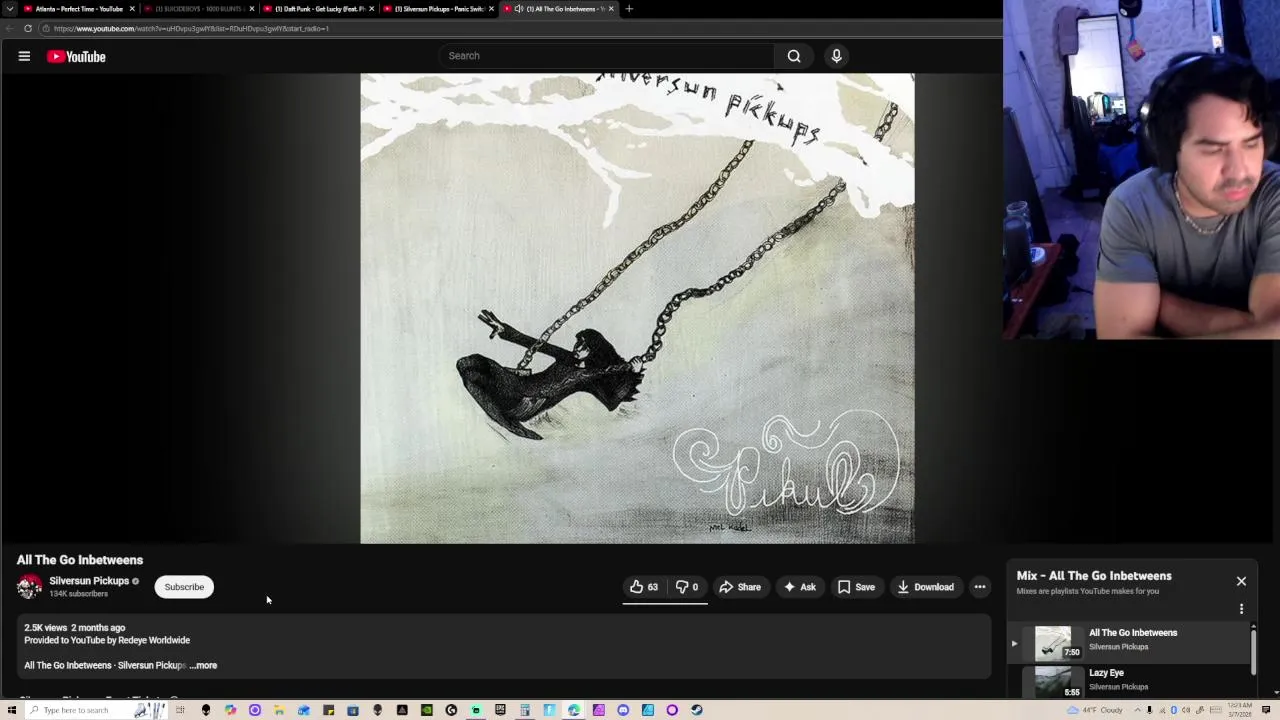Open Calculator from the taskbar
1280x720 pixels.
(524, 710)
